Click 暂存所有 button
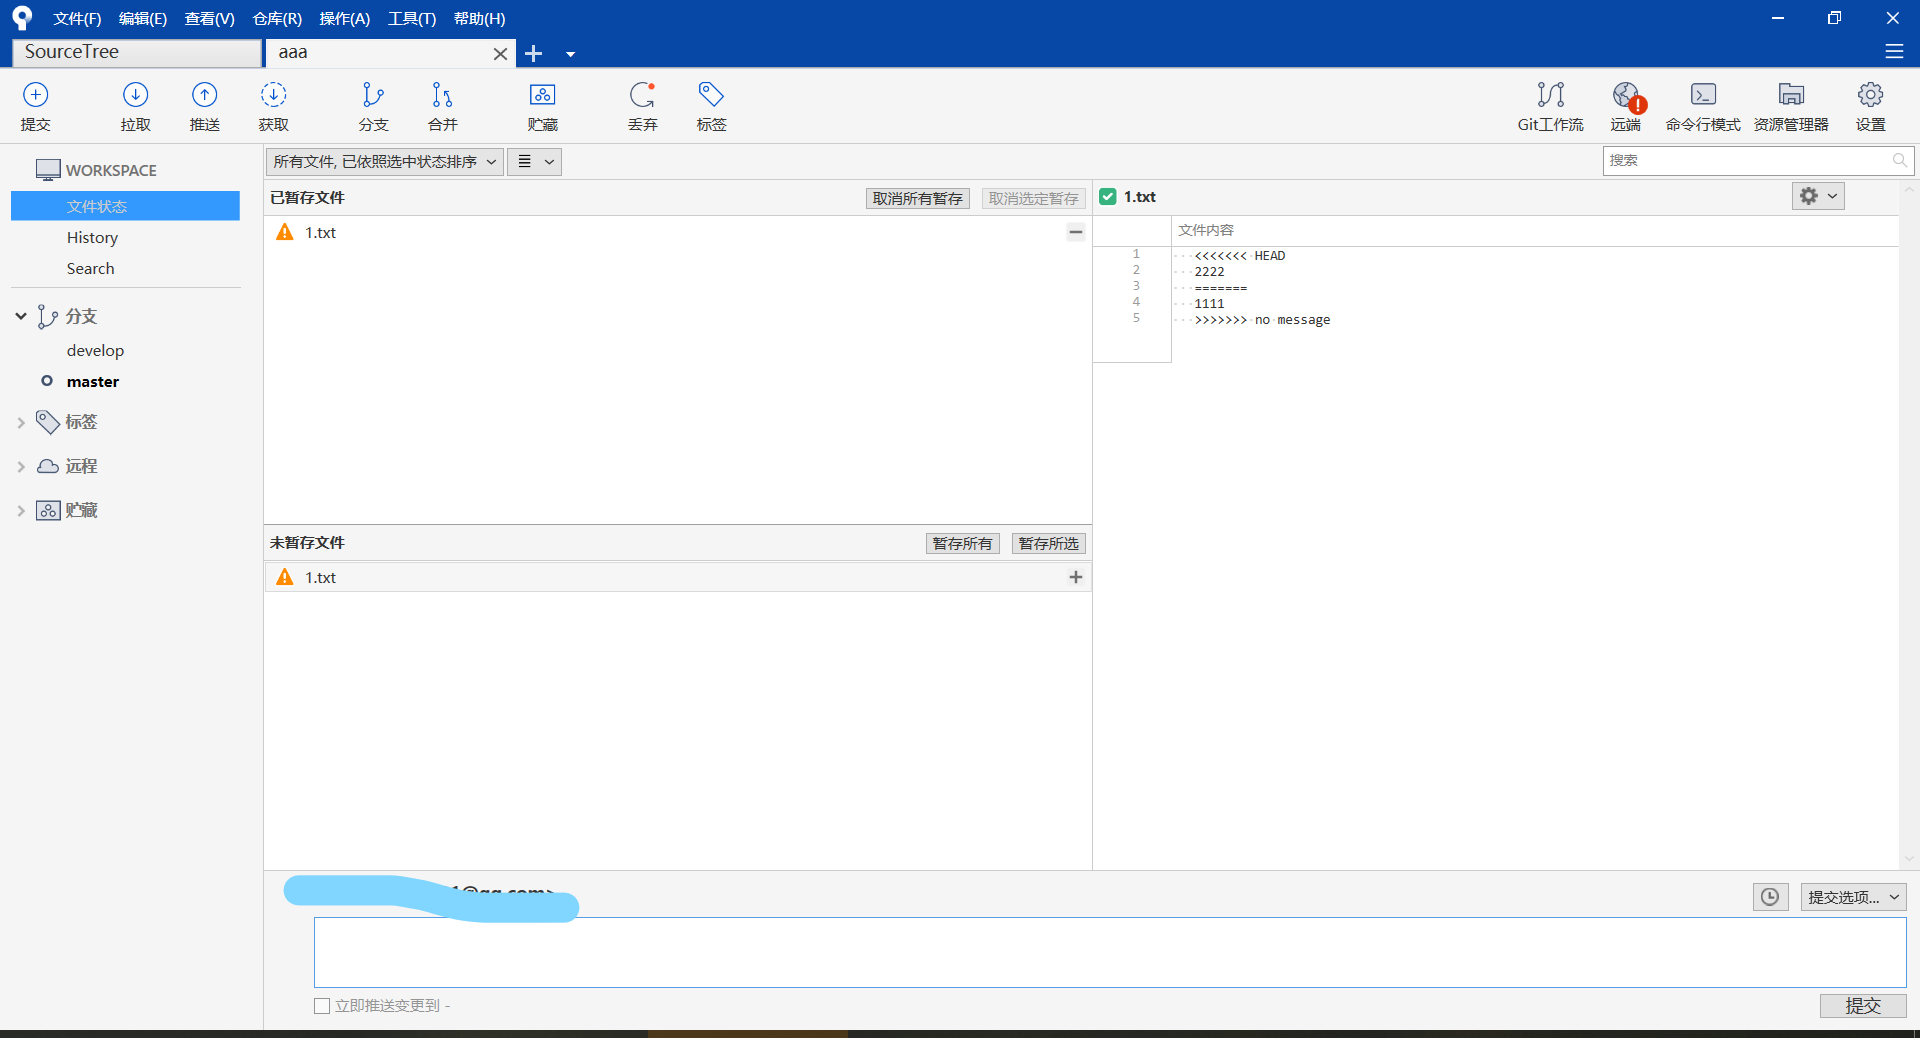This screenshot has width=1920, height=1038. [x=962, y=543]
